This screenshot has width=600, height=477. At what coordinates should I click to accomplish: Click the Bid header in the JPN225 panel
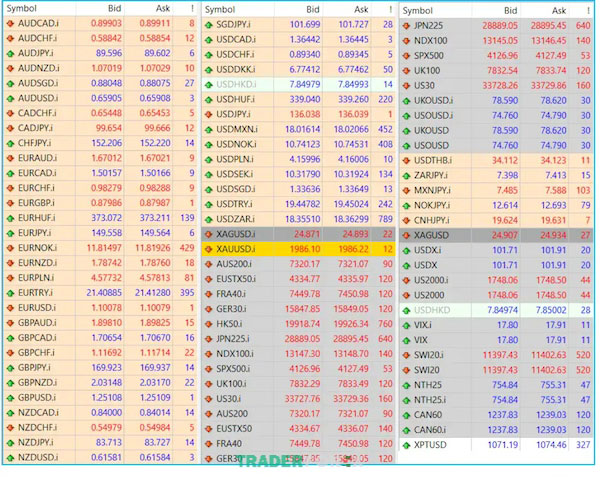click(x=511, y=11)
